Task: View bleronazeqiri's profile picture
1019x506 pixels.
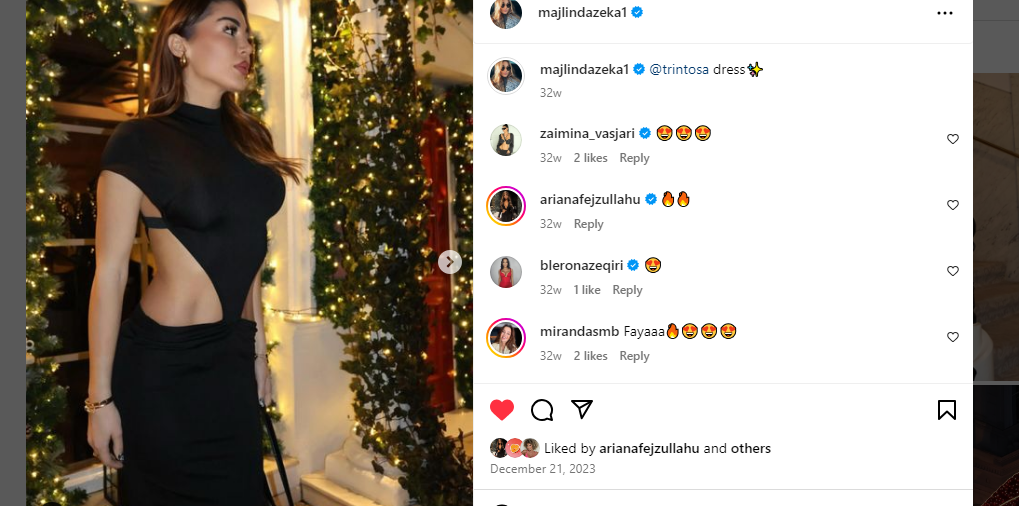Action: (x=506, y=272)
